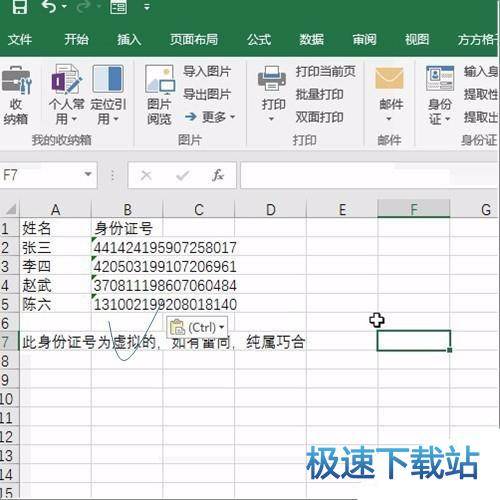The image size is (500, 500).
Task: Select column D header
Action: tap(271, 210)
